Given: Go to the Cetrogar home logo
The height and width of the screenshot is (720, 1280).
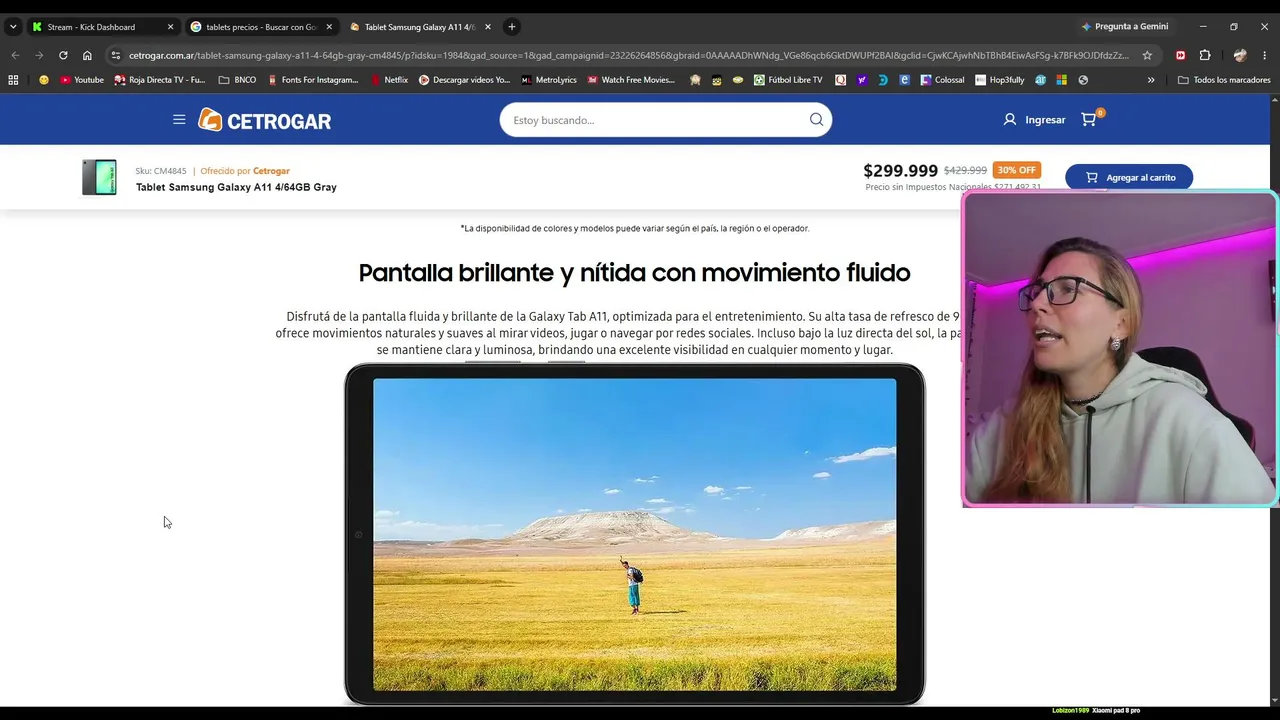Looking at the screenshot, I should (x=264, y=120).
